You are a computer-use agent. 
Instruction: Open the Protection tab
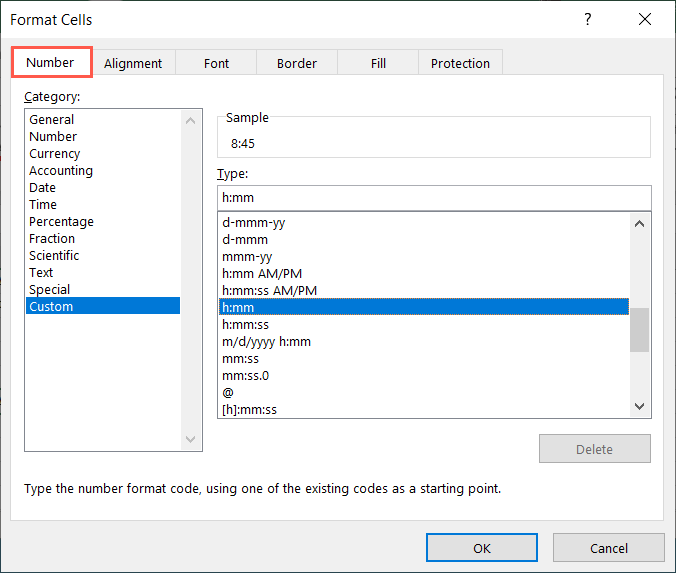(x=460, y=63)
